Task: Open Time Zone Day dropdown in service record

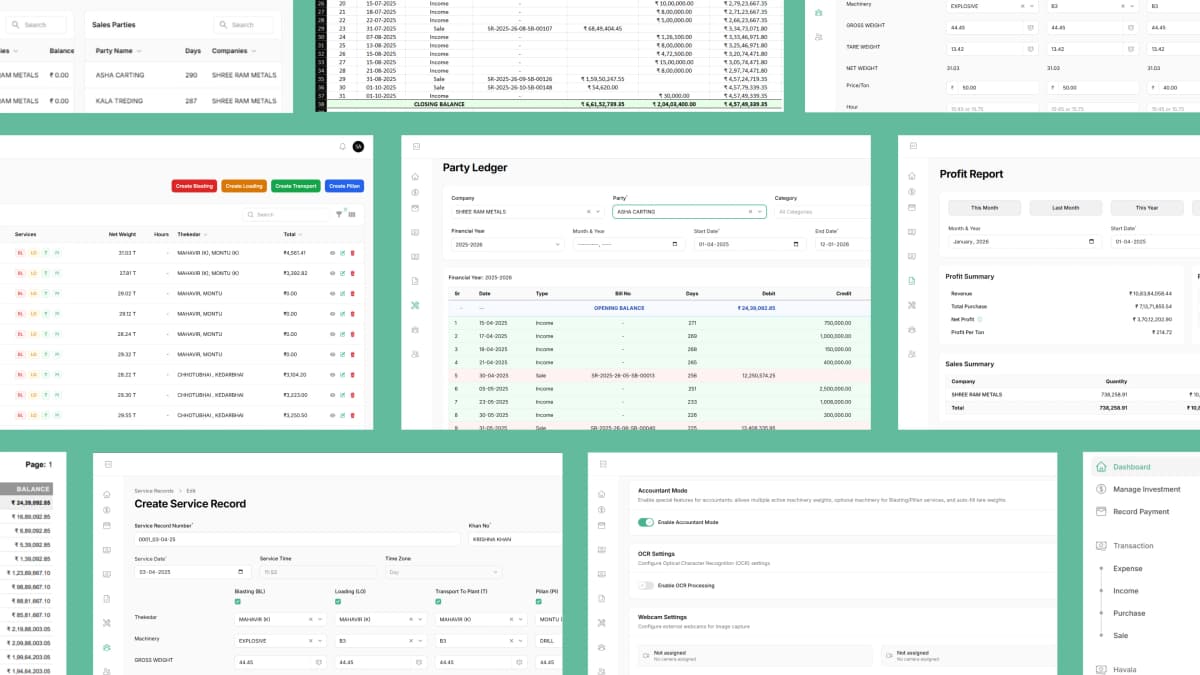Action: click(443, 572)
